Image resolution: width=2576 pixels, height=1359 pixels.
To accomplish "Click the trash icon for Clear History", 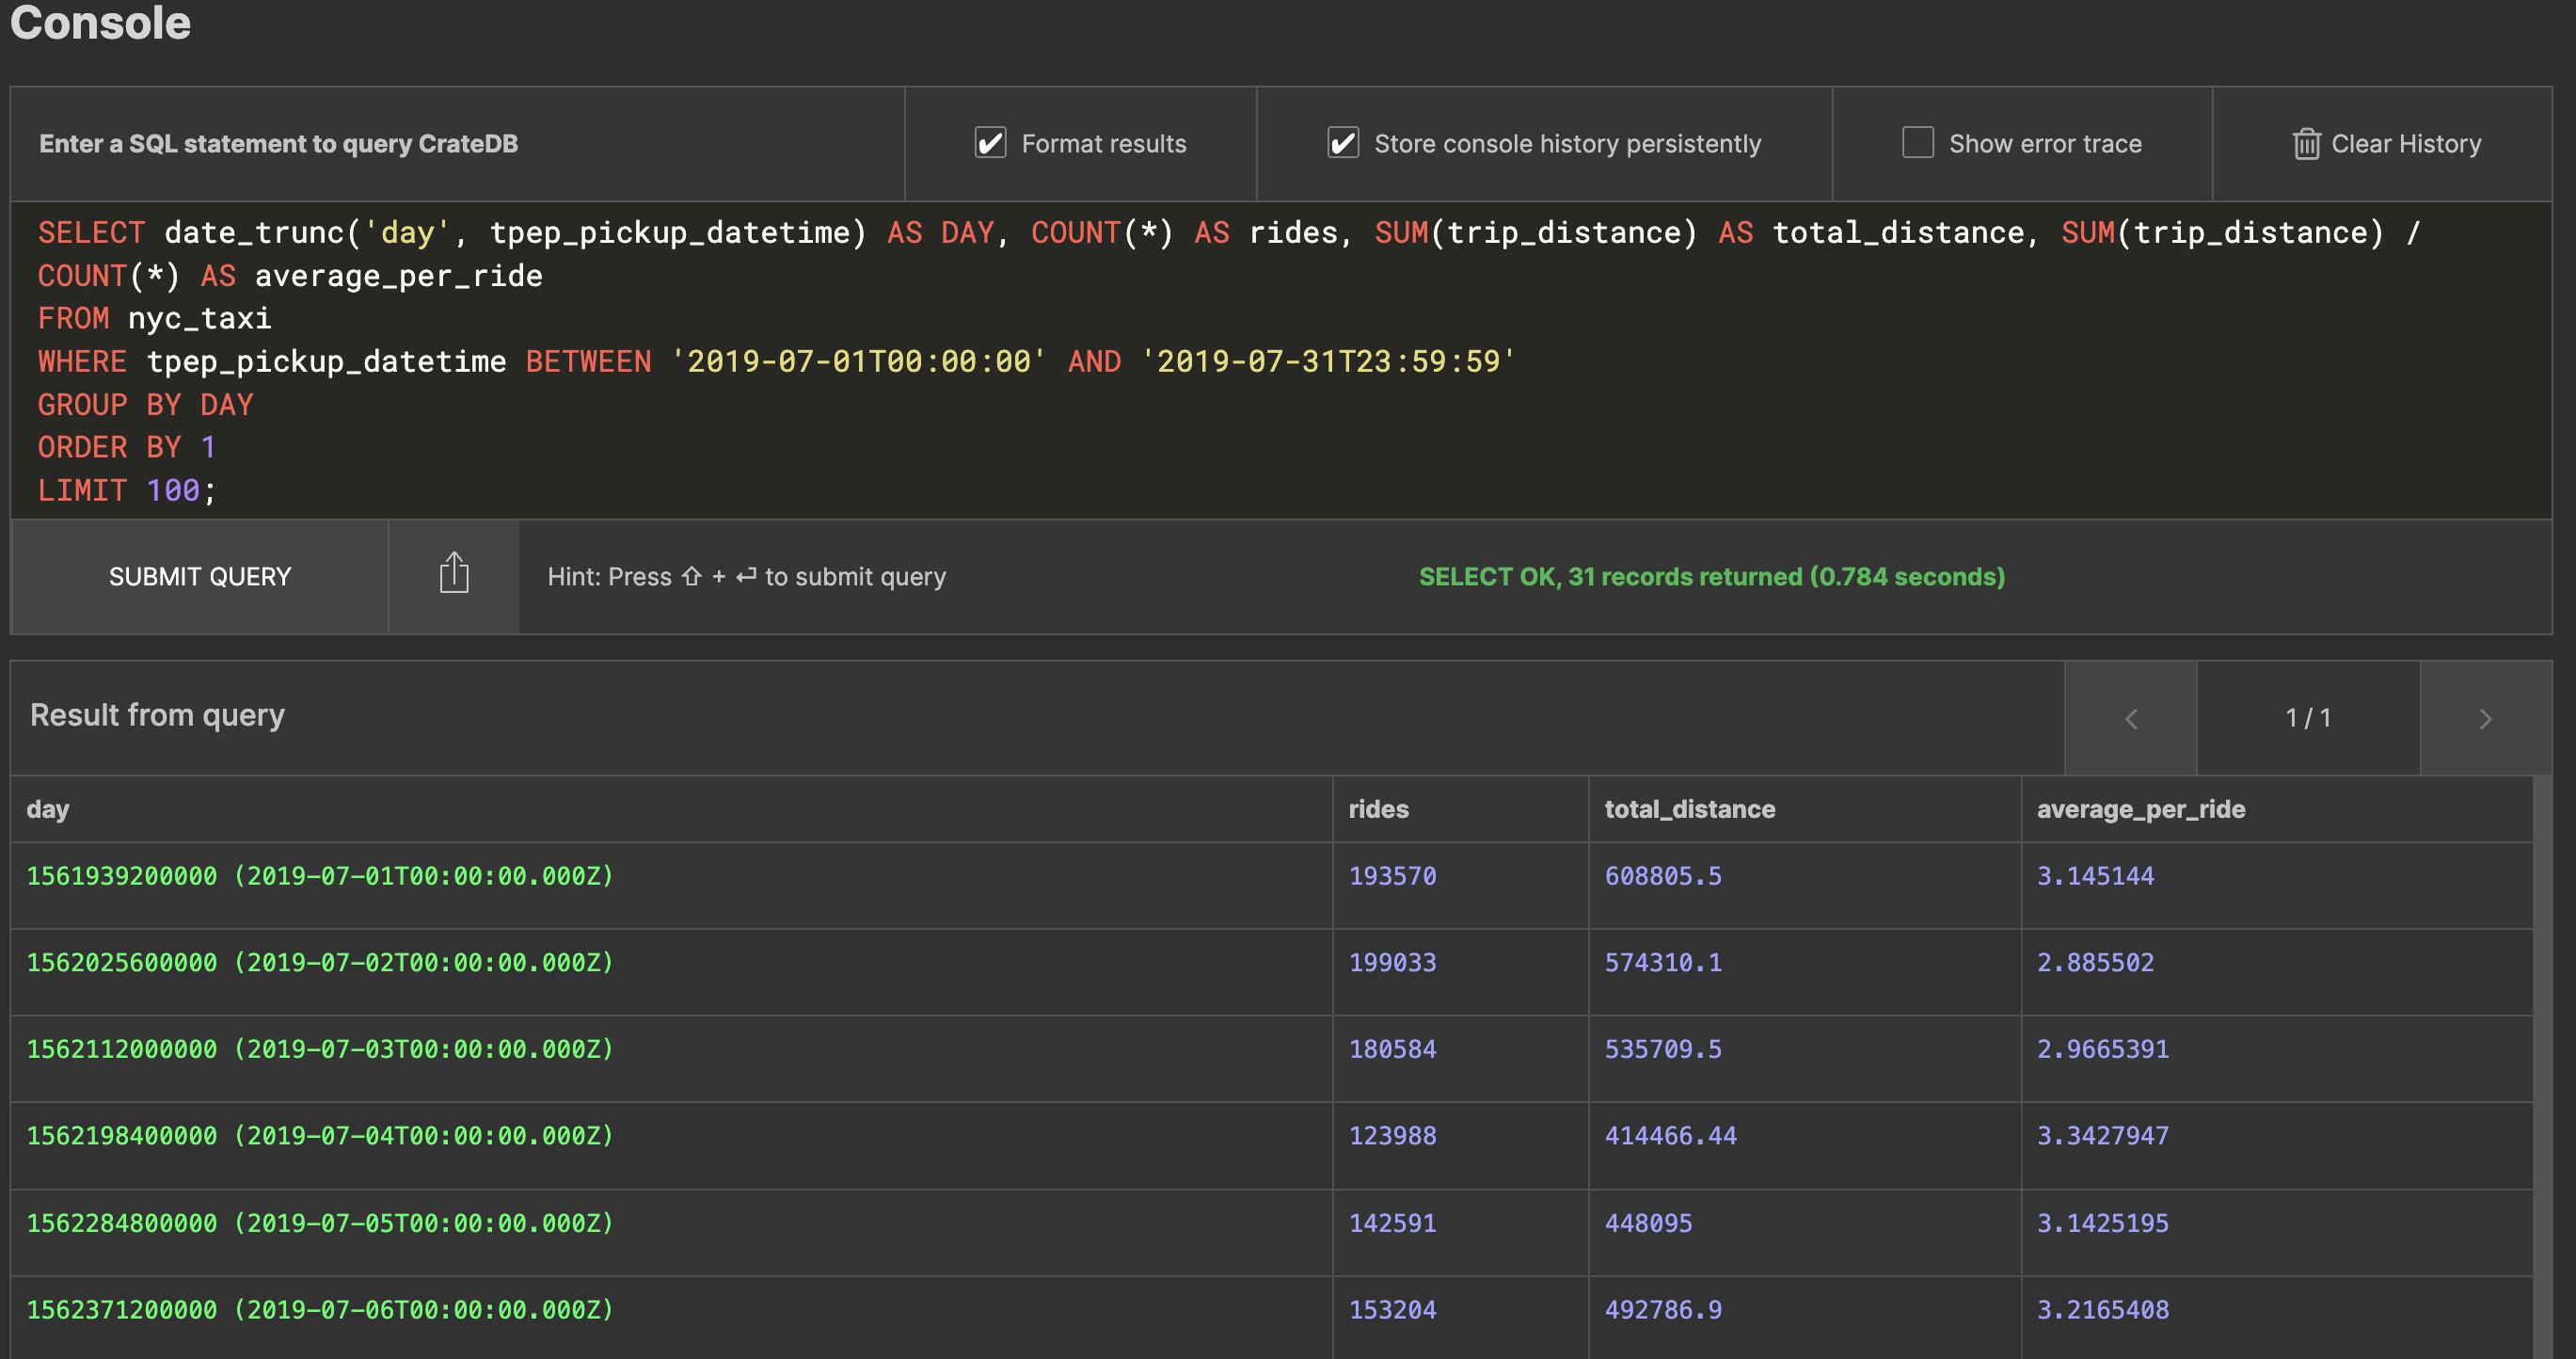I will [2306, 144].
